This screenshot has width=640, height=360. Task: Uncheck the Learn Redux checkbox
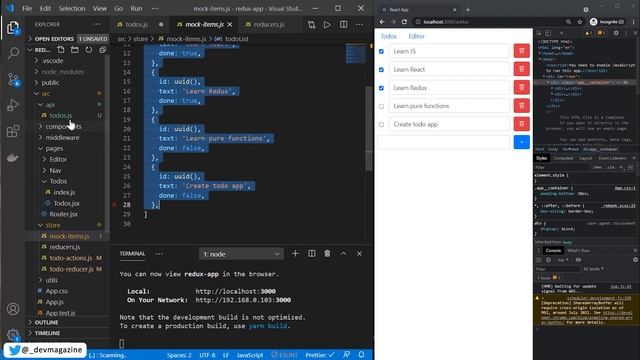(381, 88)
